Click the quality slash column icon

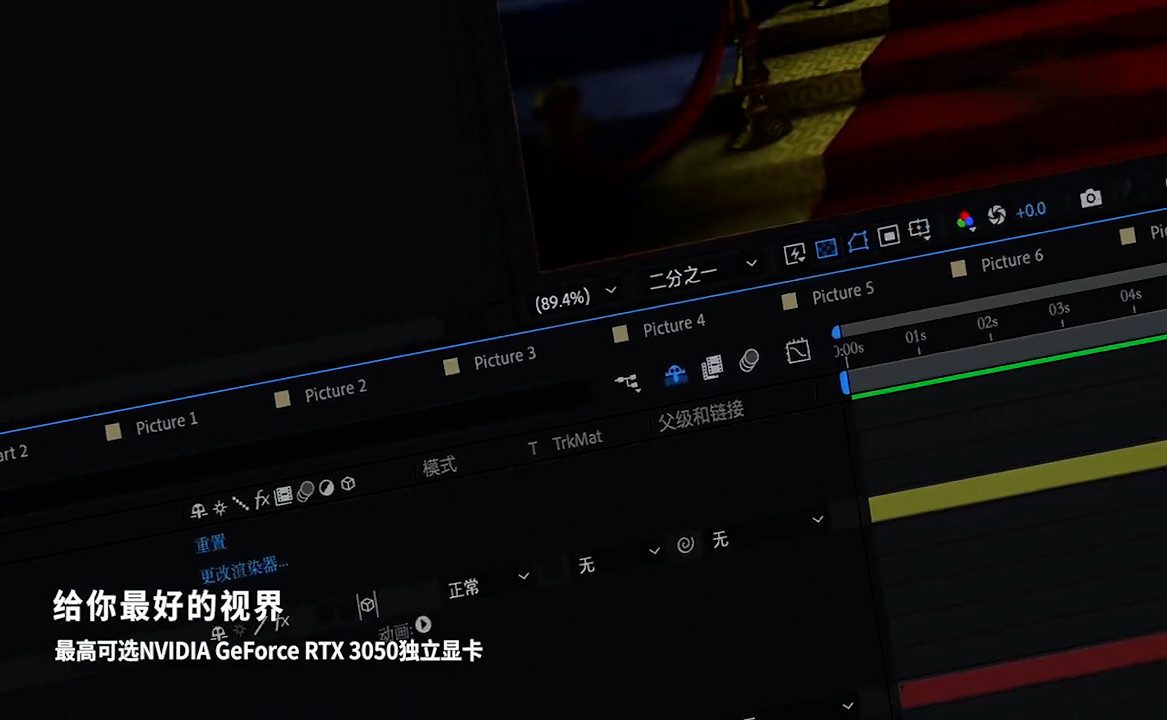(240, 504)
